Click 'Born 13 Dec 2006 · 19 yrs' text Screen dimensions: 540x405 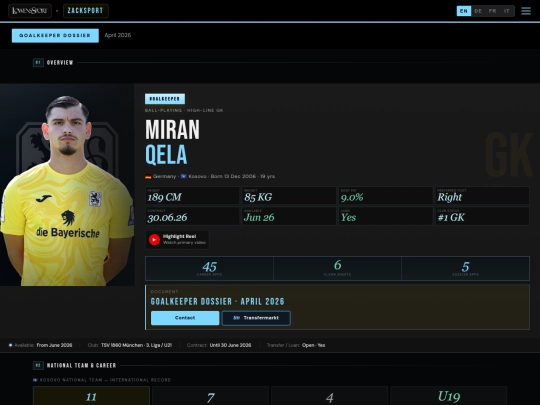[x=243, y=176]
